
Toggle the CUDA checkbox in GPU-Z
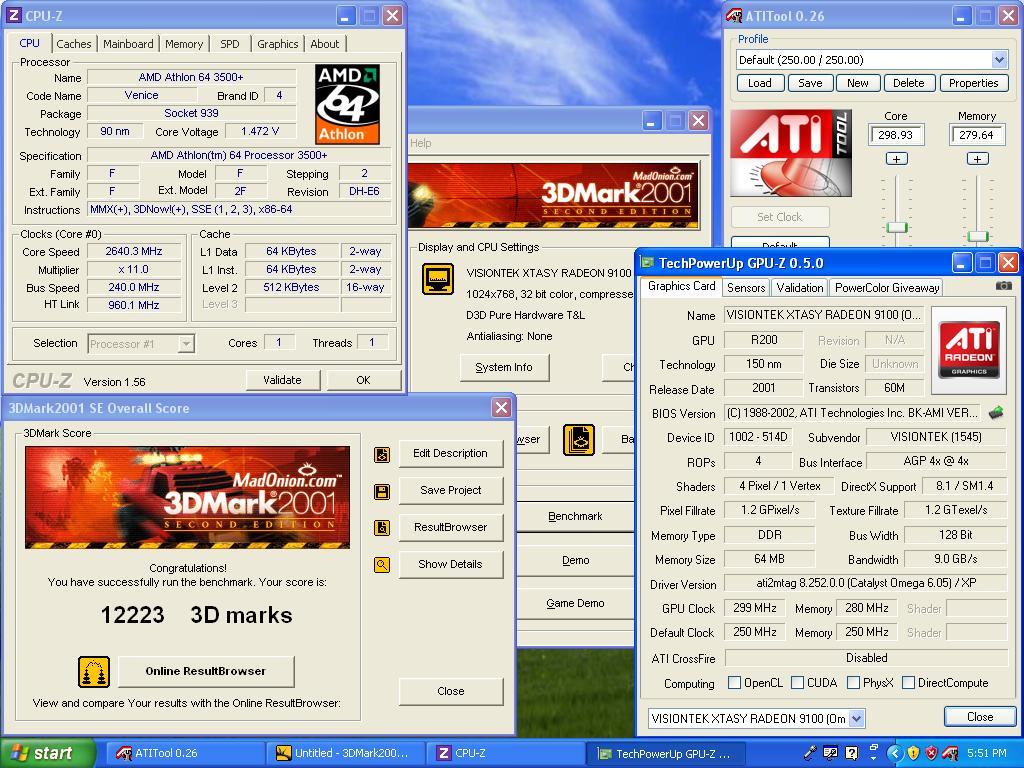[797, 682]
